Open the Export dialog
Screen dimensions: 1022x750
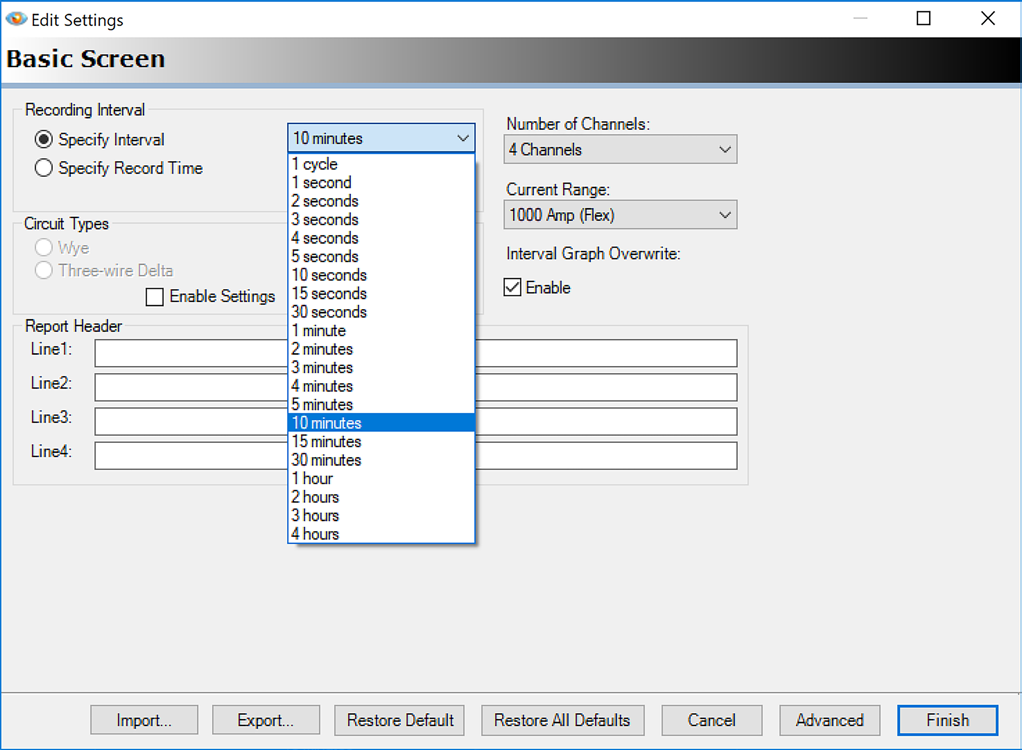(265, 720)
